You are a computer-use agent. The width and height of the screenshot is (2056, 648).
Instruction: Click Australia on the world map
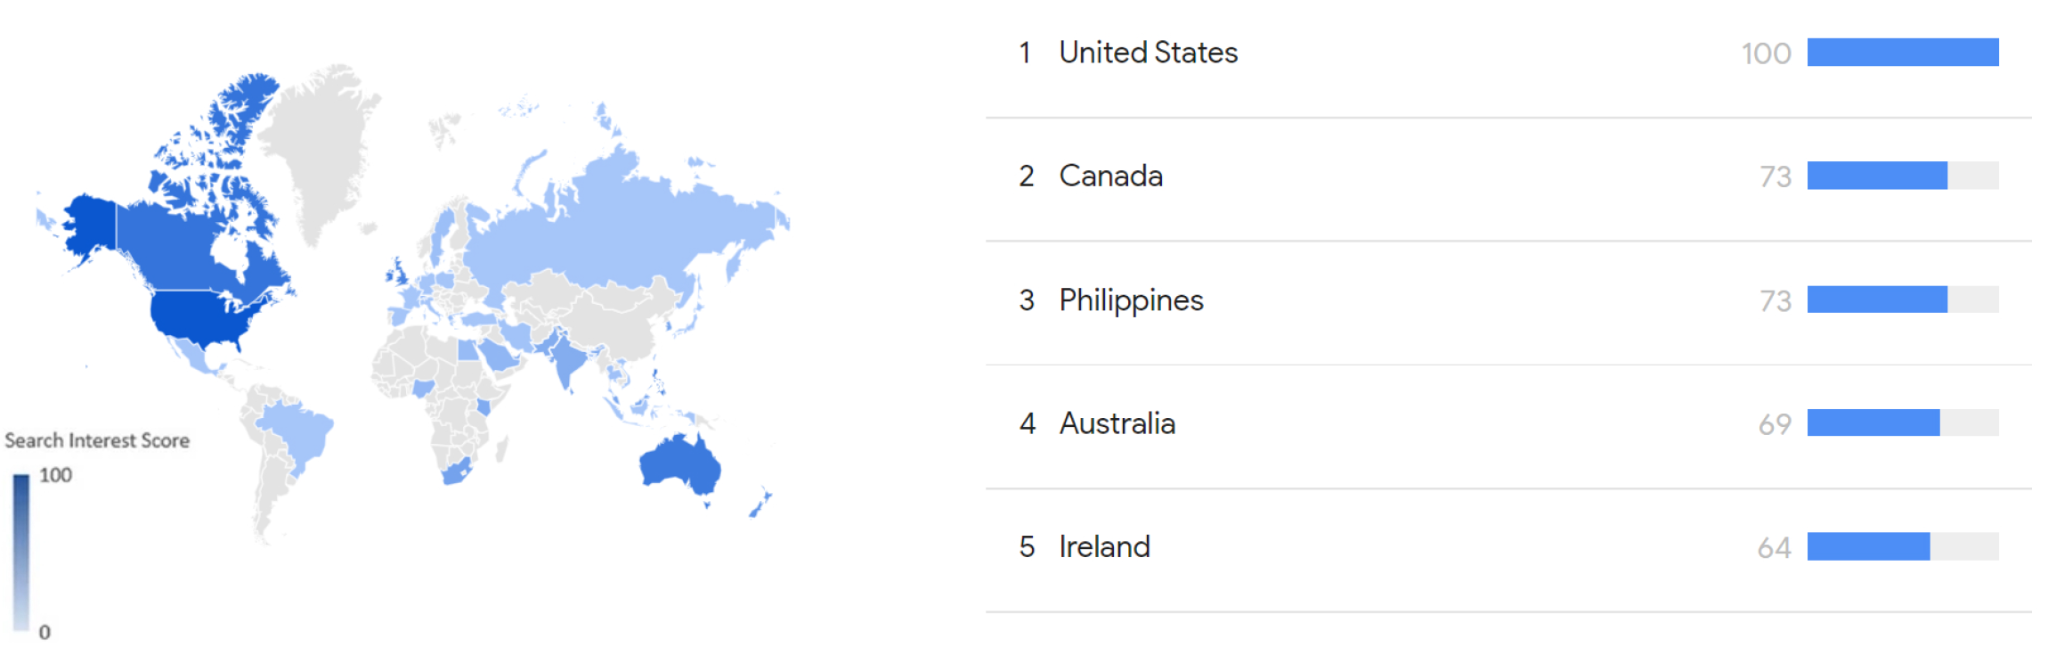[x=681, y=467]
